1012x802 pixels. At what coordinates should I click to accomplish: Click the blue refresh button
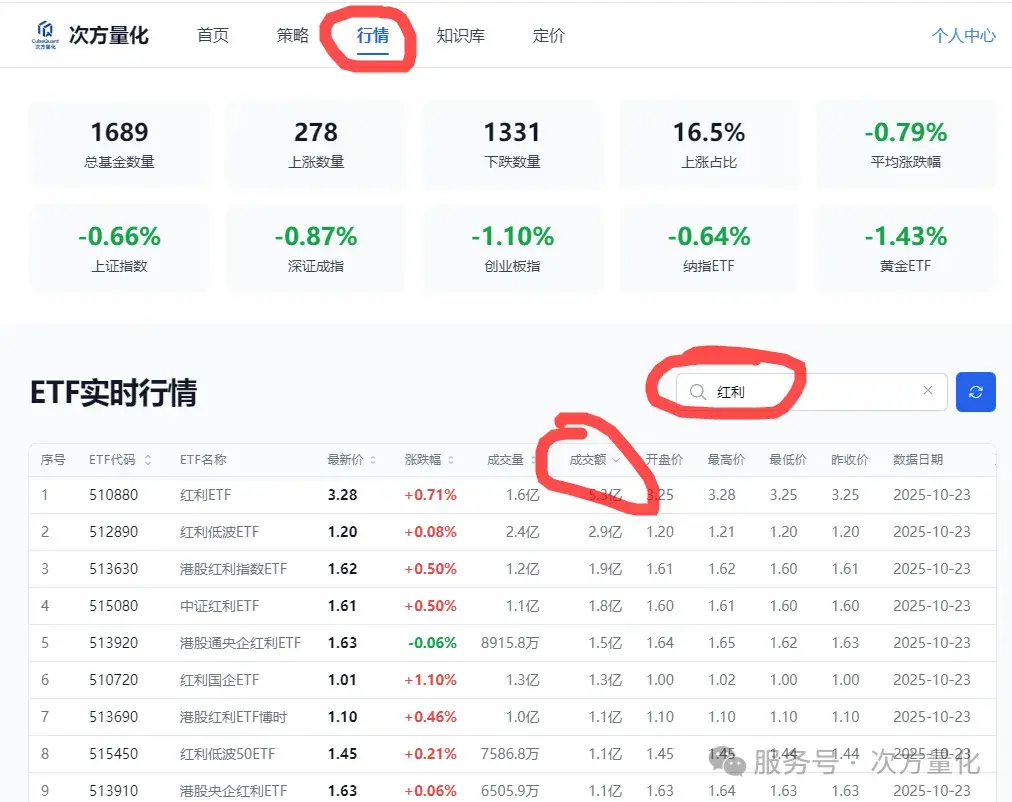point(975,392)
